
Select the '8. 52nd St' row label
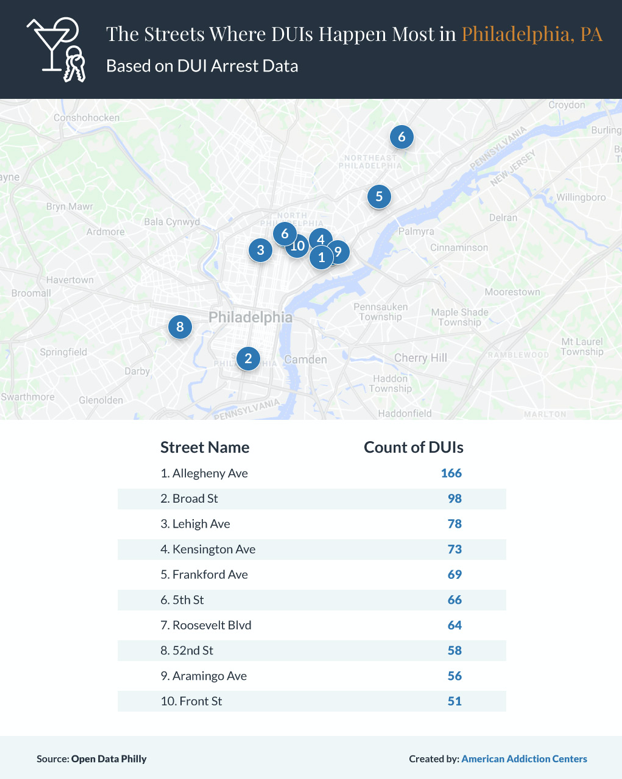(187, 651)
